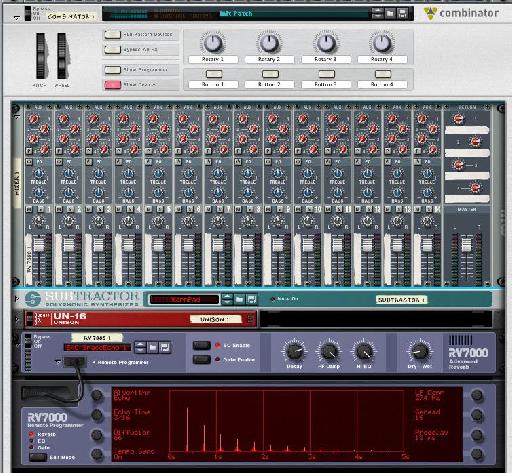Click the RV7000 HI EQ knob

coord(363,351)
